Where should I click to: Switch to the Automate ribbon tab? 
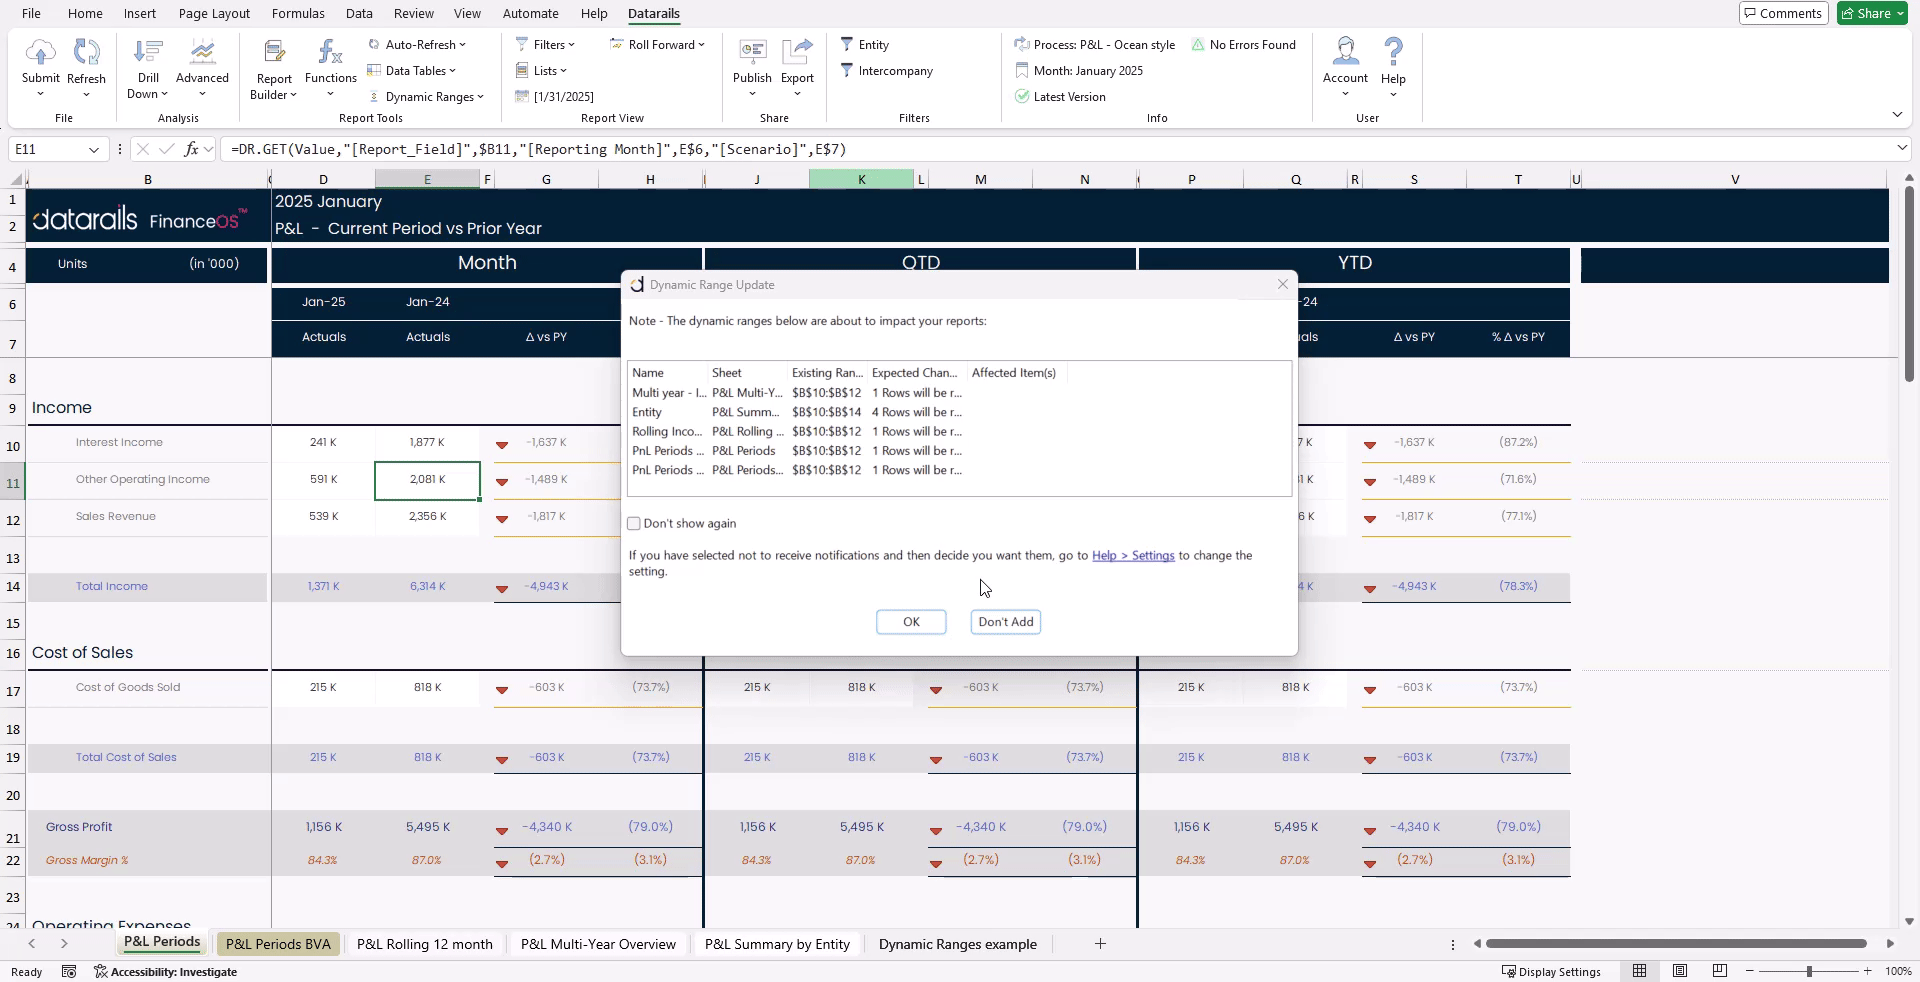coord(530,14)
